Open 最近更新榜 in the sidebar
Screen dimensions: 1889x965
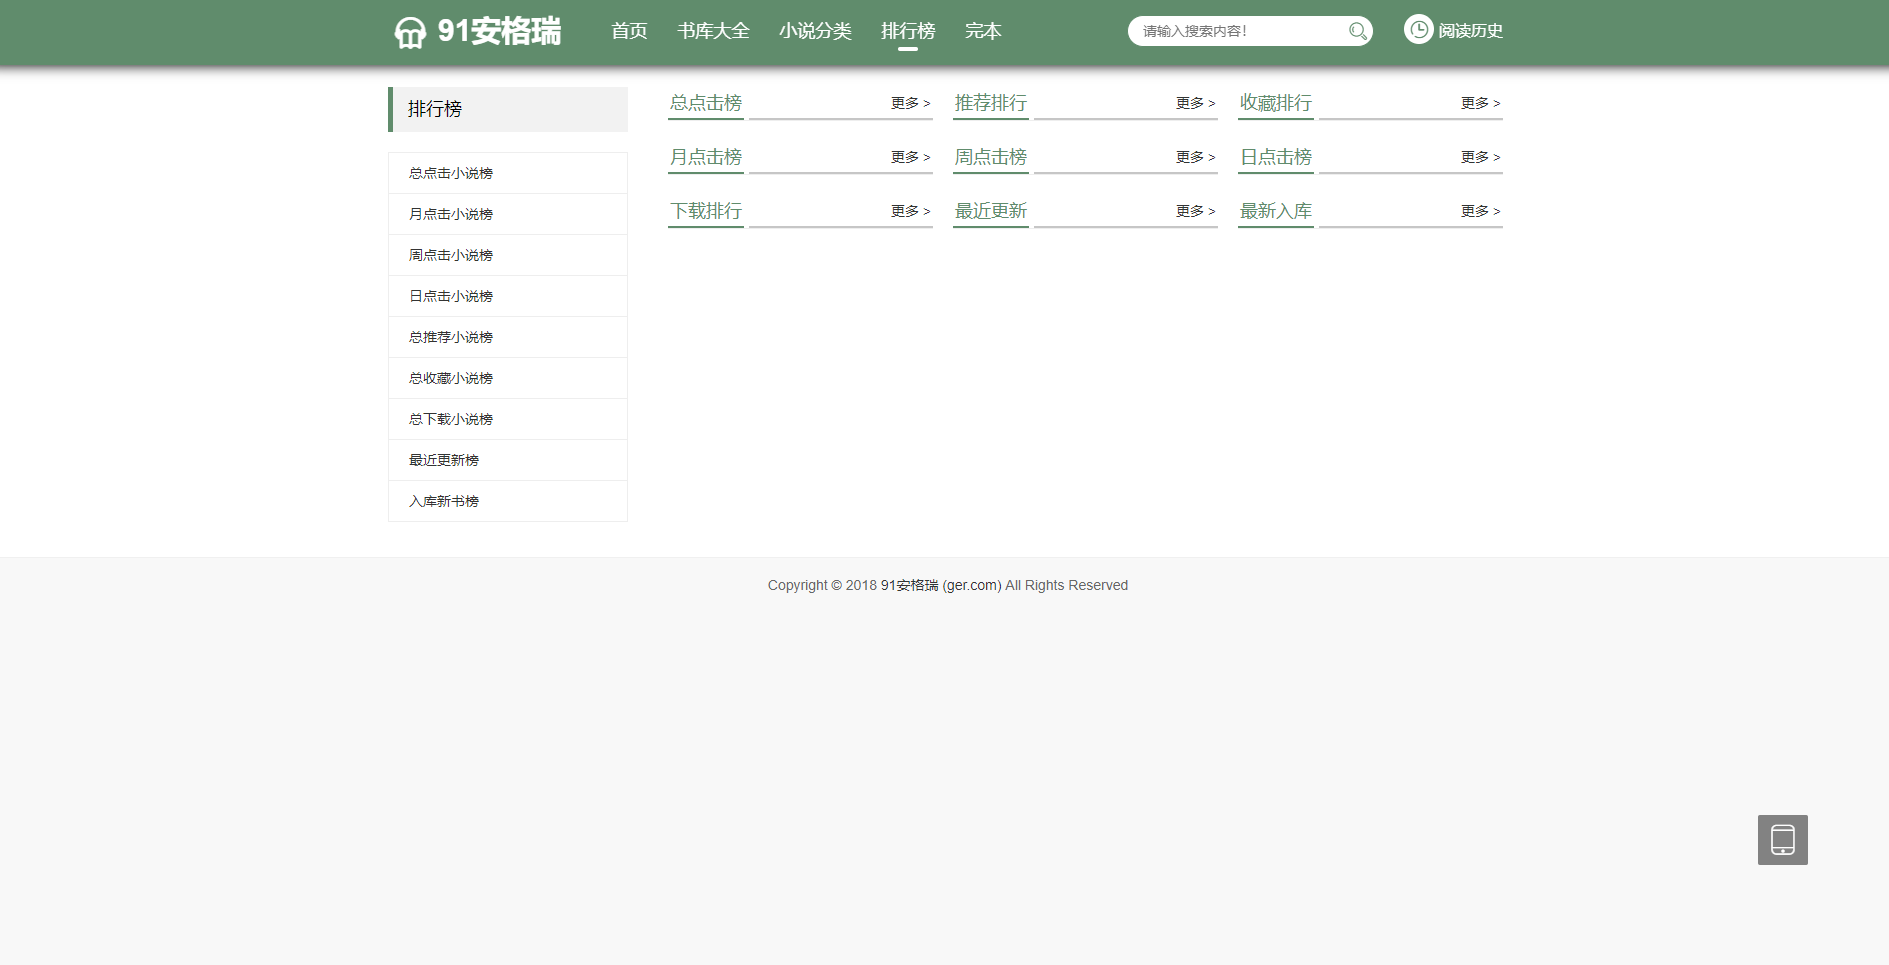[x=444, y=460]
